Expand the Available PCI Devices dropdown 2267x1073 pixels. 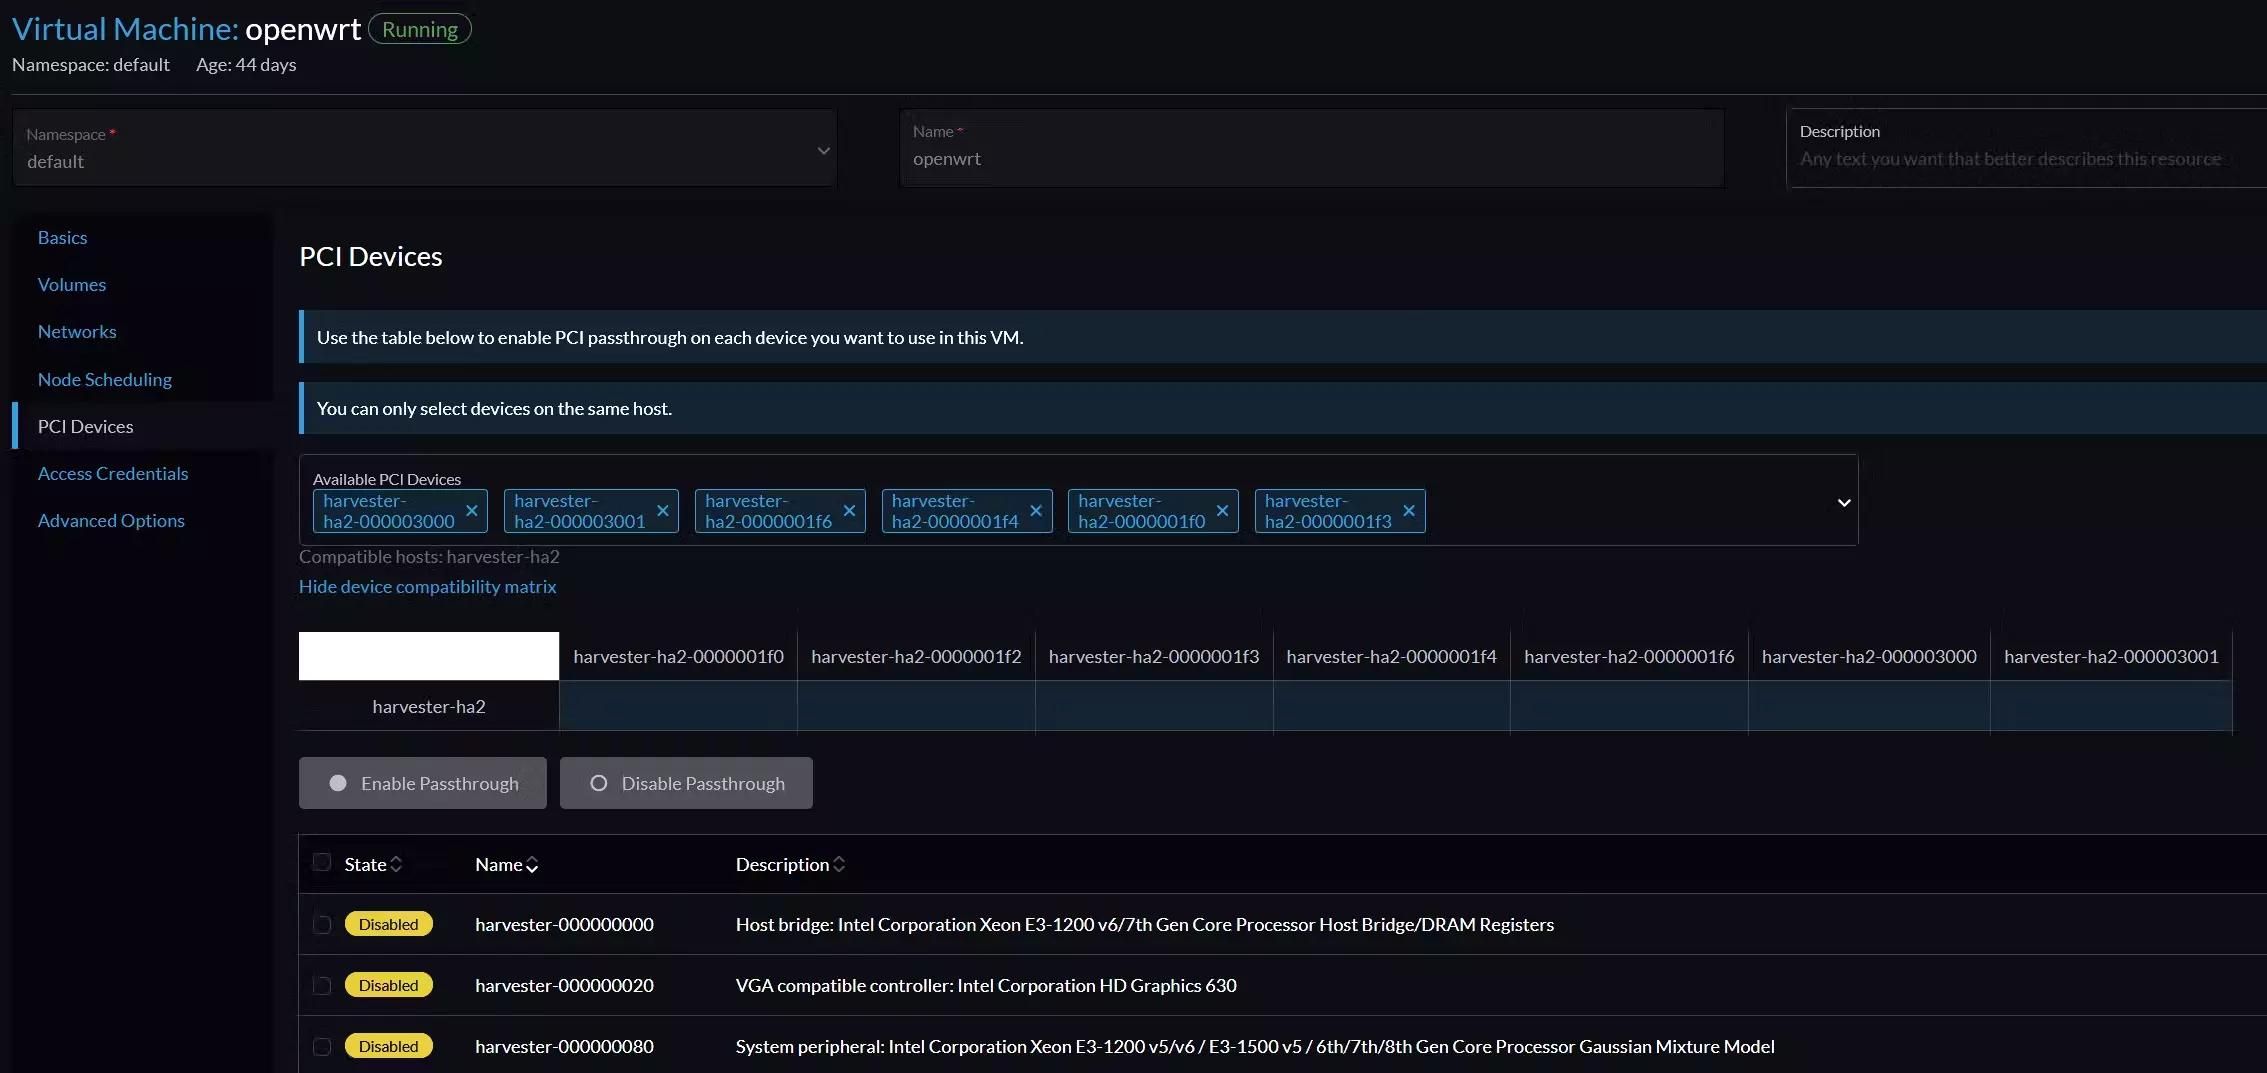coord(1843,503)
